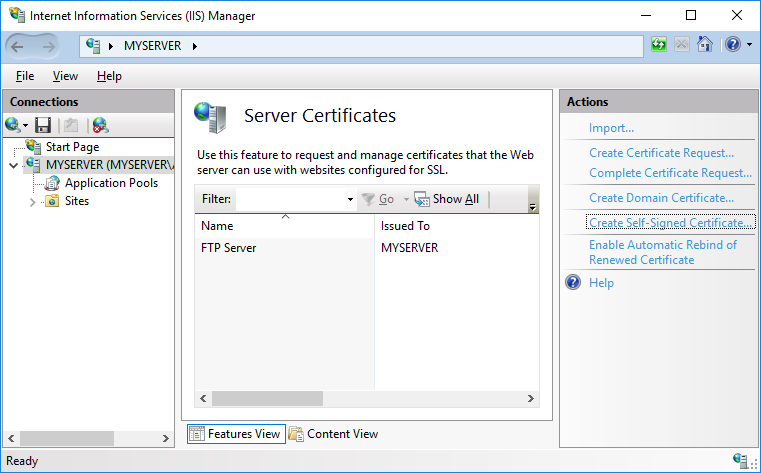
Task: Click the Import action link
Action: click(611, 128)
